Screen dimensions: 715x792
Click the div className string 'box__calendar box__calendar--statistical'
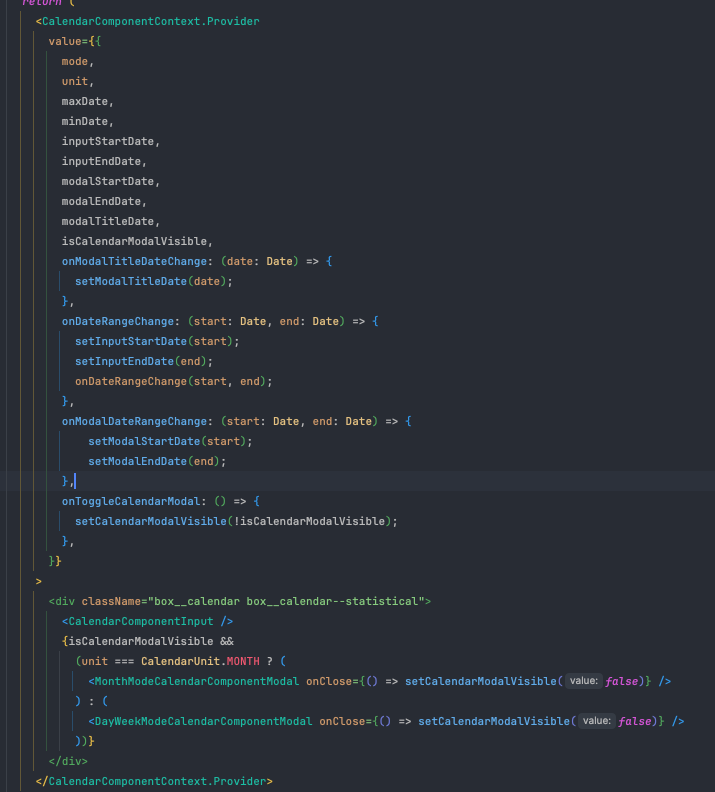coord(286,602)
